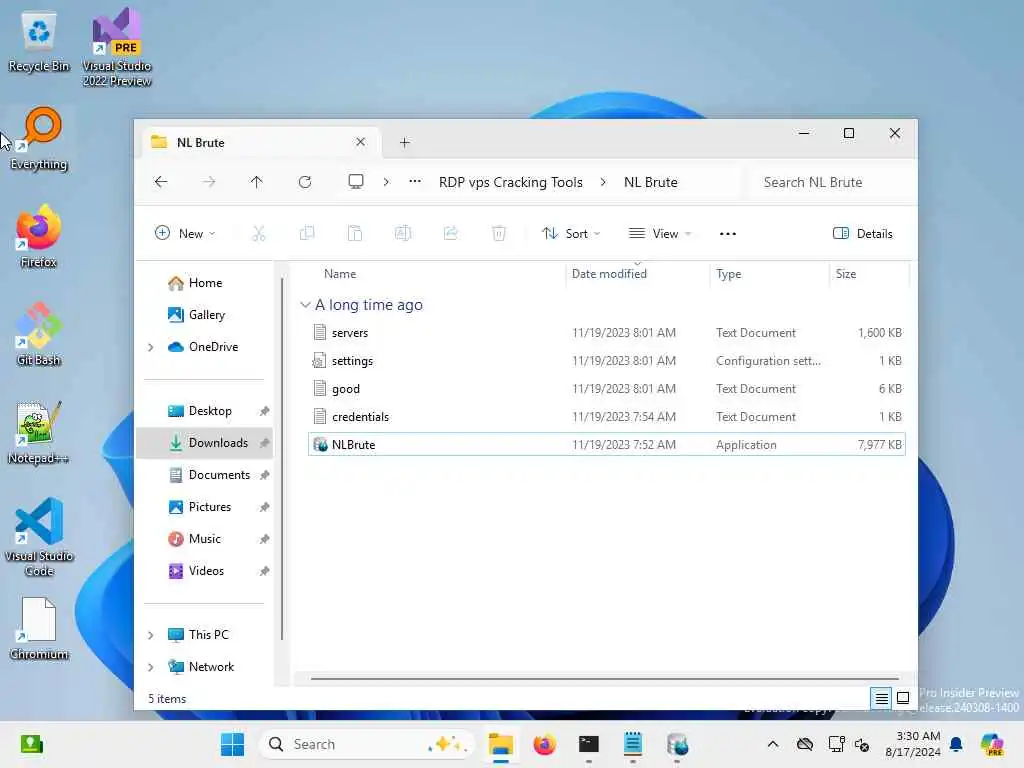Select the NLBrute application file
Screen dimensions: 1024x768
(606, 445)
